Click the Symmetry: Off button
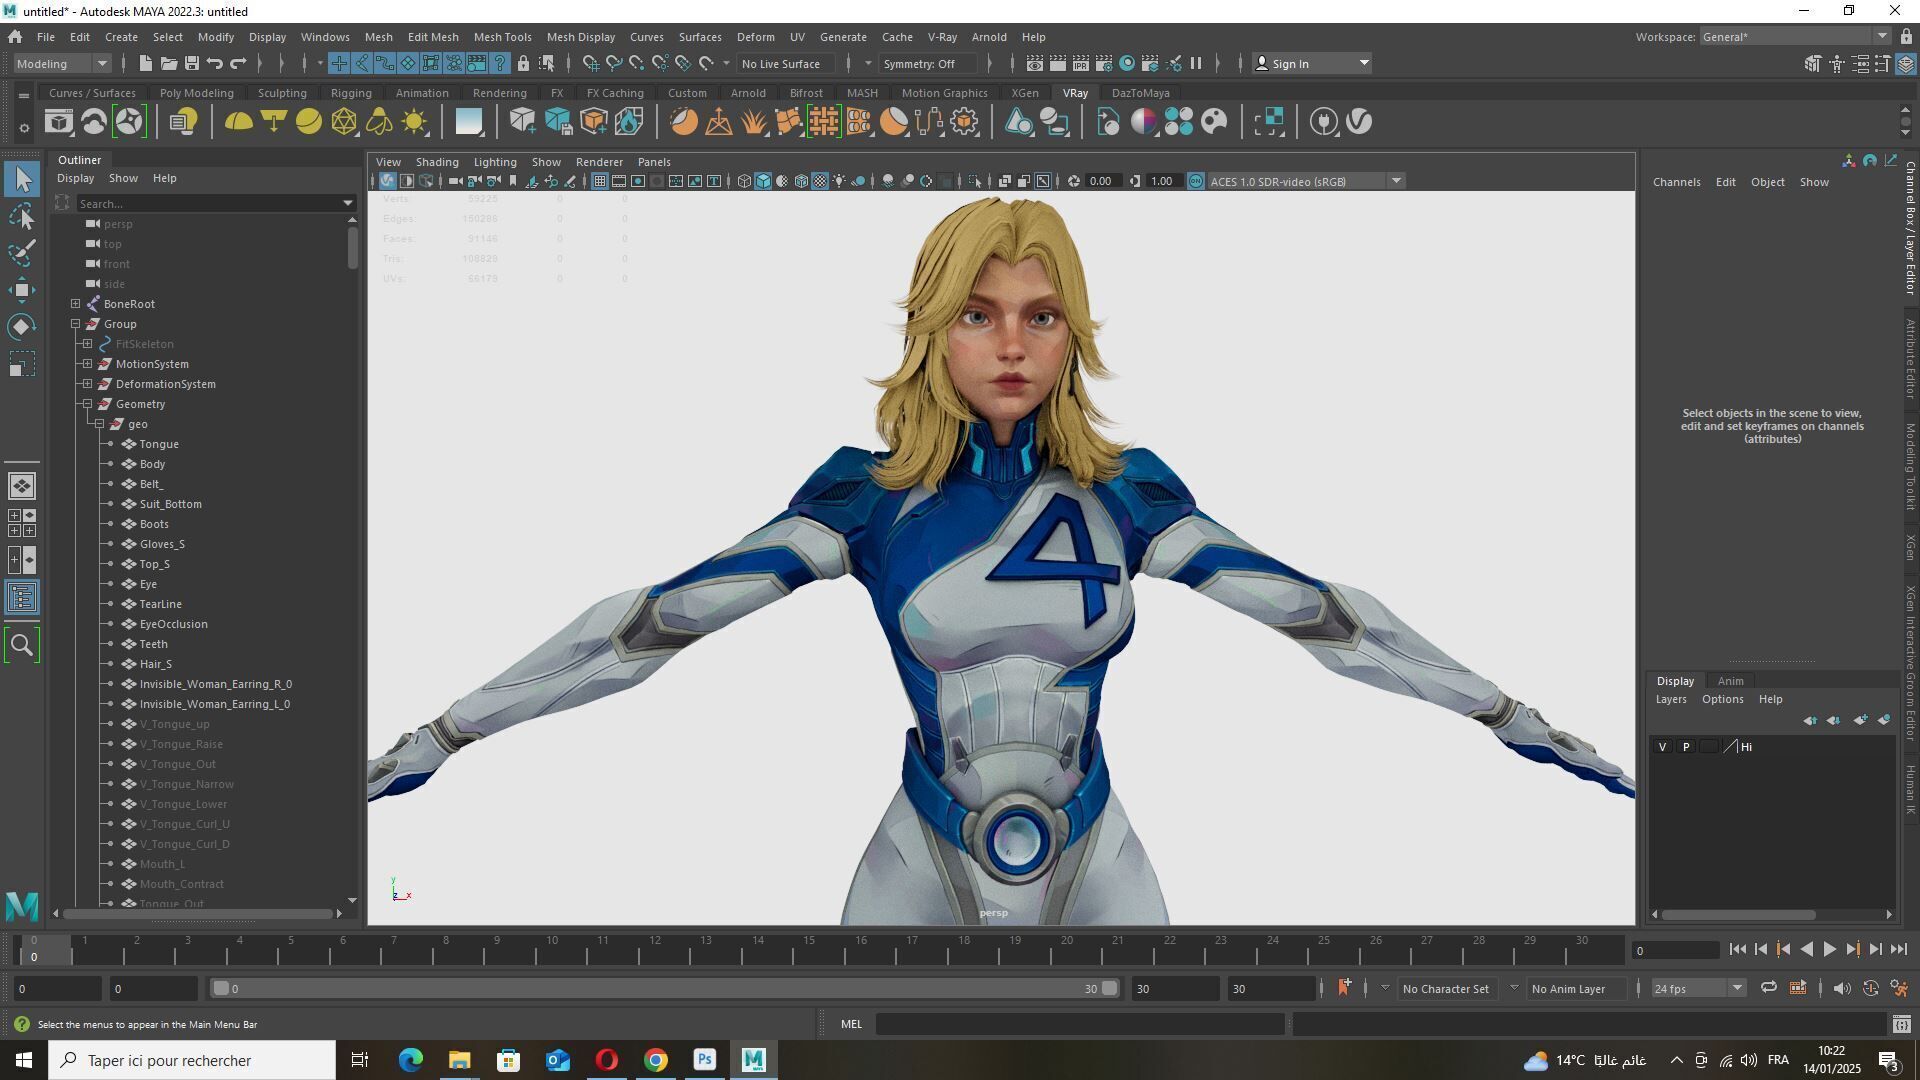The height and width of the screenshot is (1080, 1920). click(x=927, y=63)
